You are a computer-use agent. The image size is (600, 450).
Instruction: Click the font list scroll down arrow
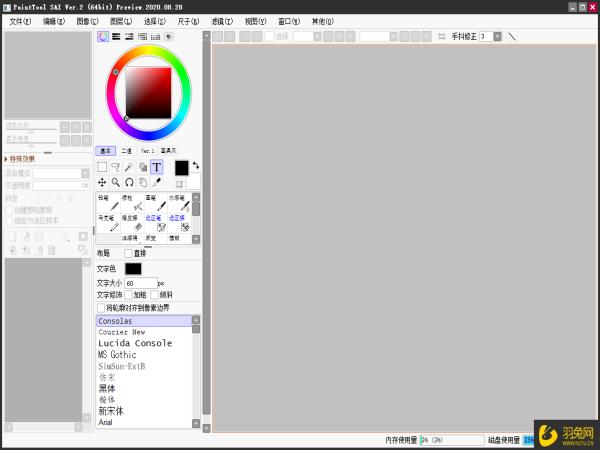(x=196, y=423)
